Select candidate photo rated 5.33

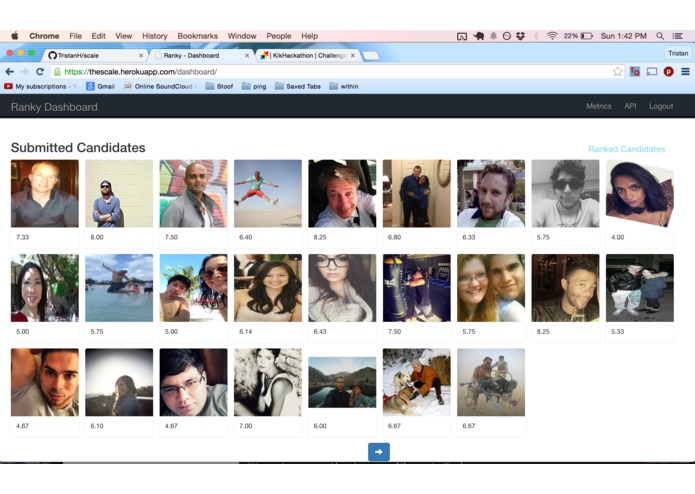pyautogui.click(x=640, y=288)
